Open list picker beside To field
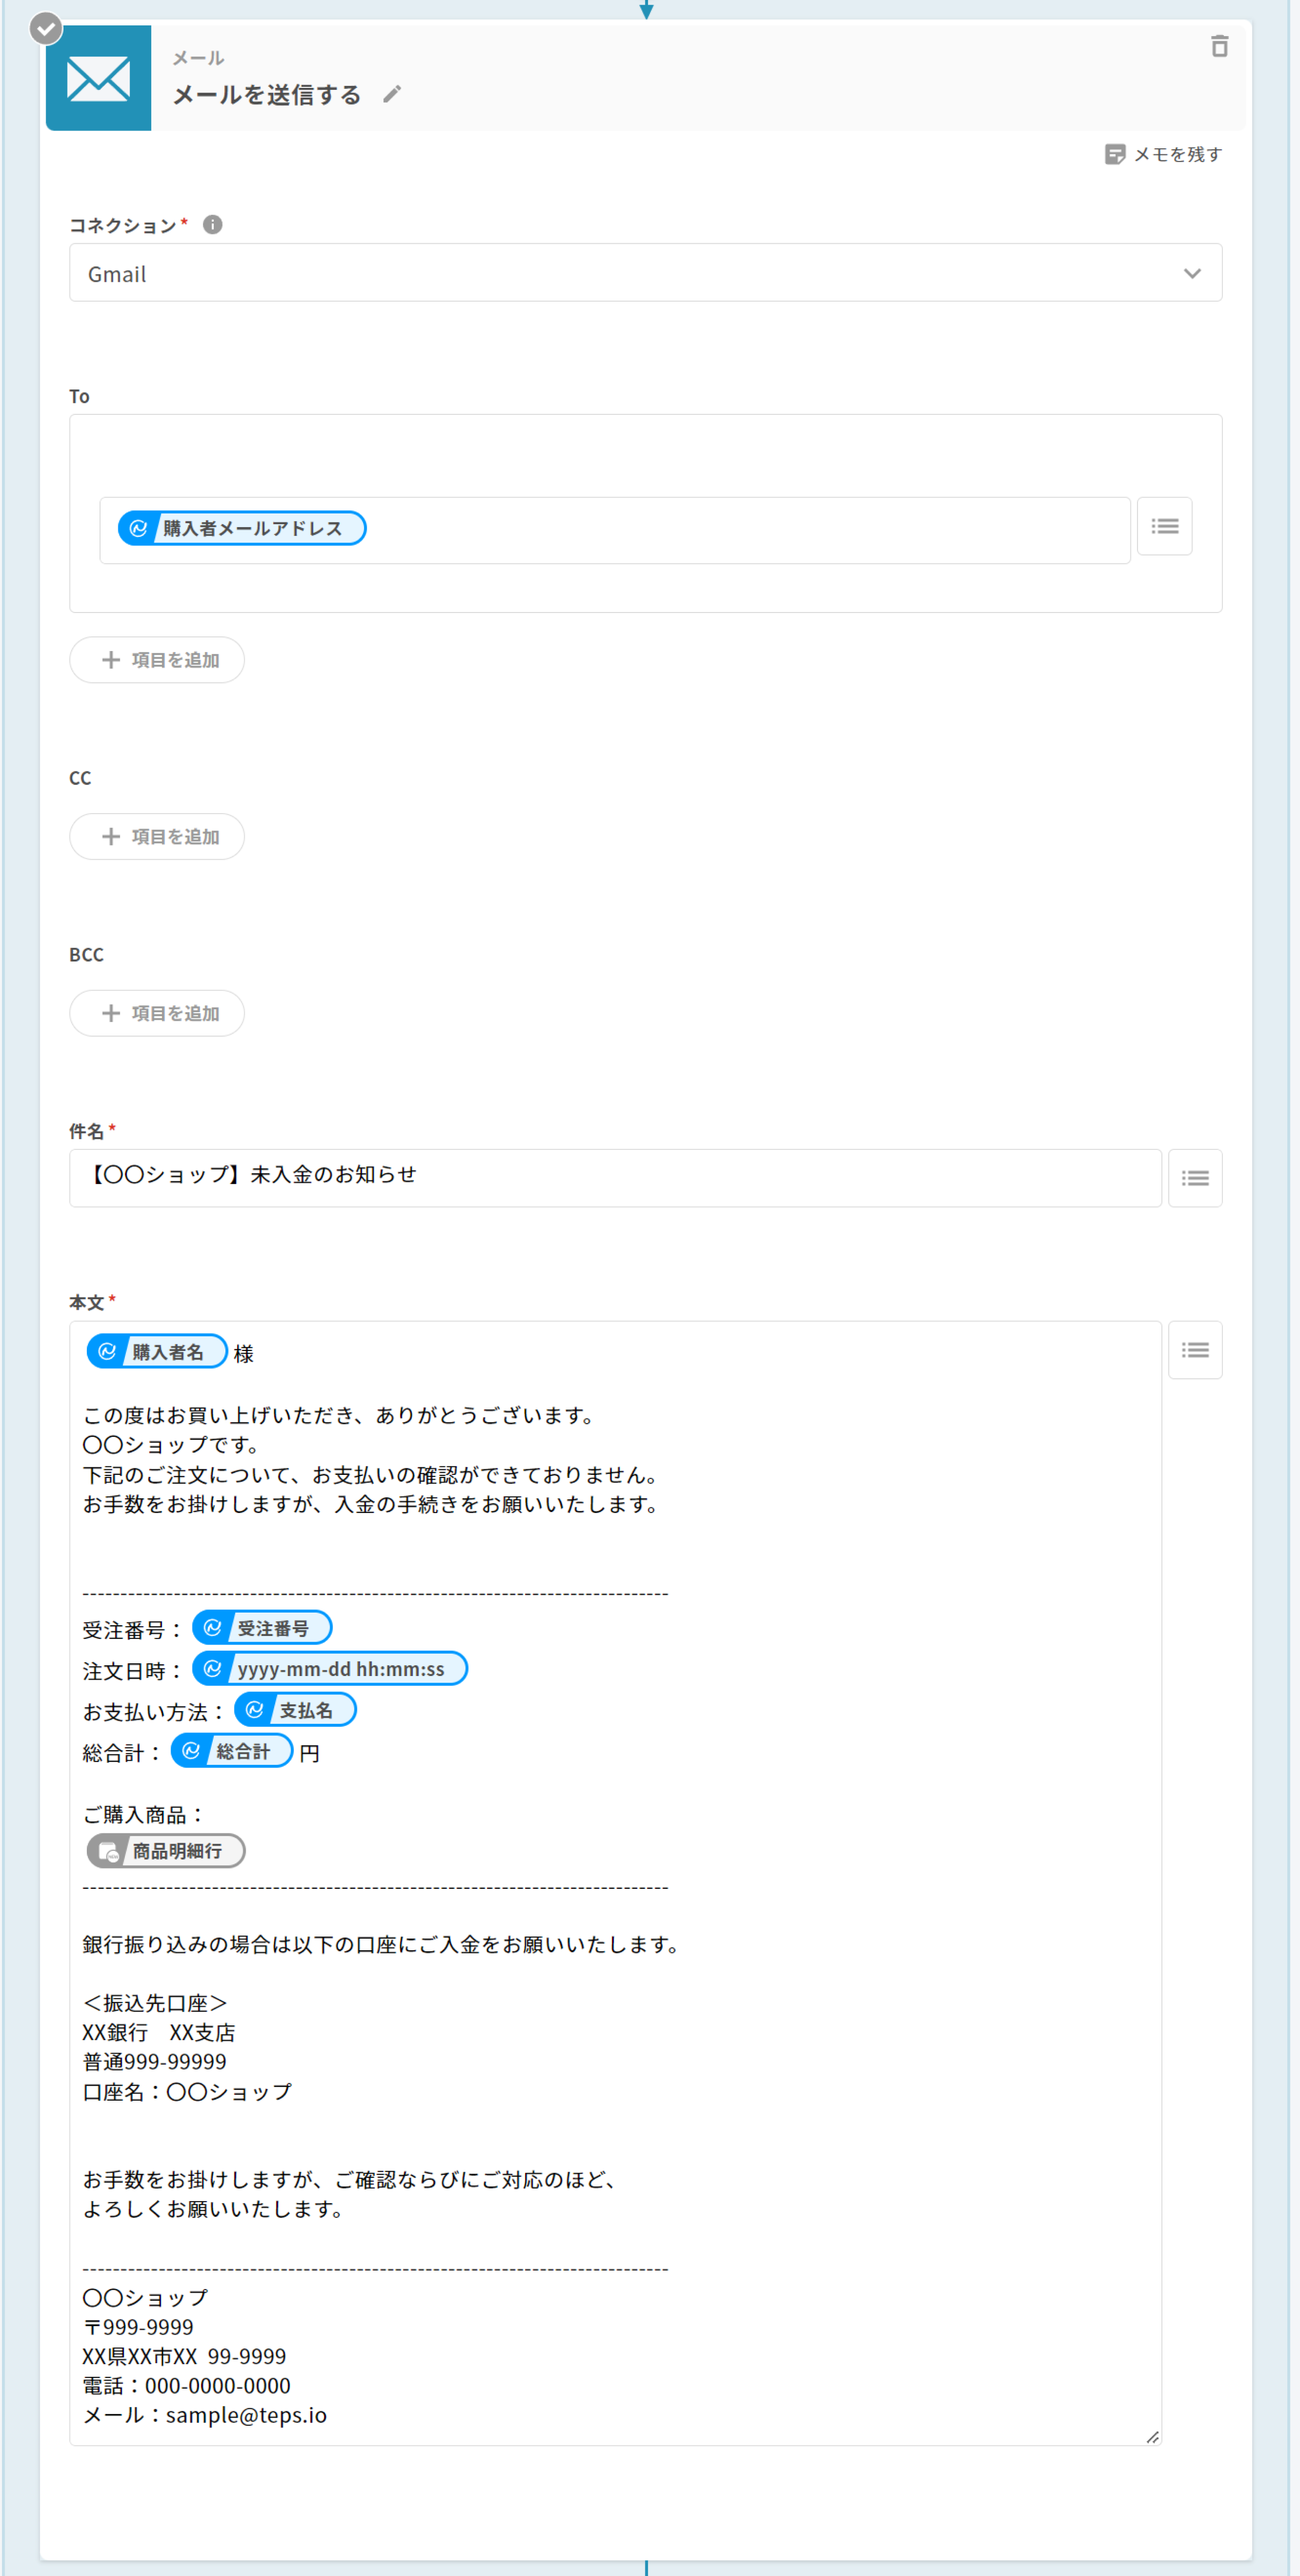The height and width of the screenshot is (2576, 1300). pos(1164,526)
